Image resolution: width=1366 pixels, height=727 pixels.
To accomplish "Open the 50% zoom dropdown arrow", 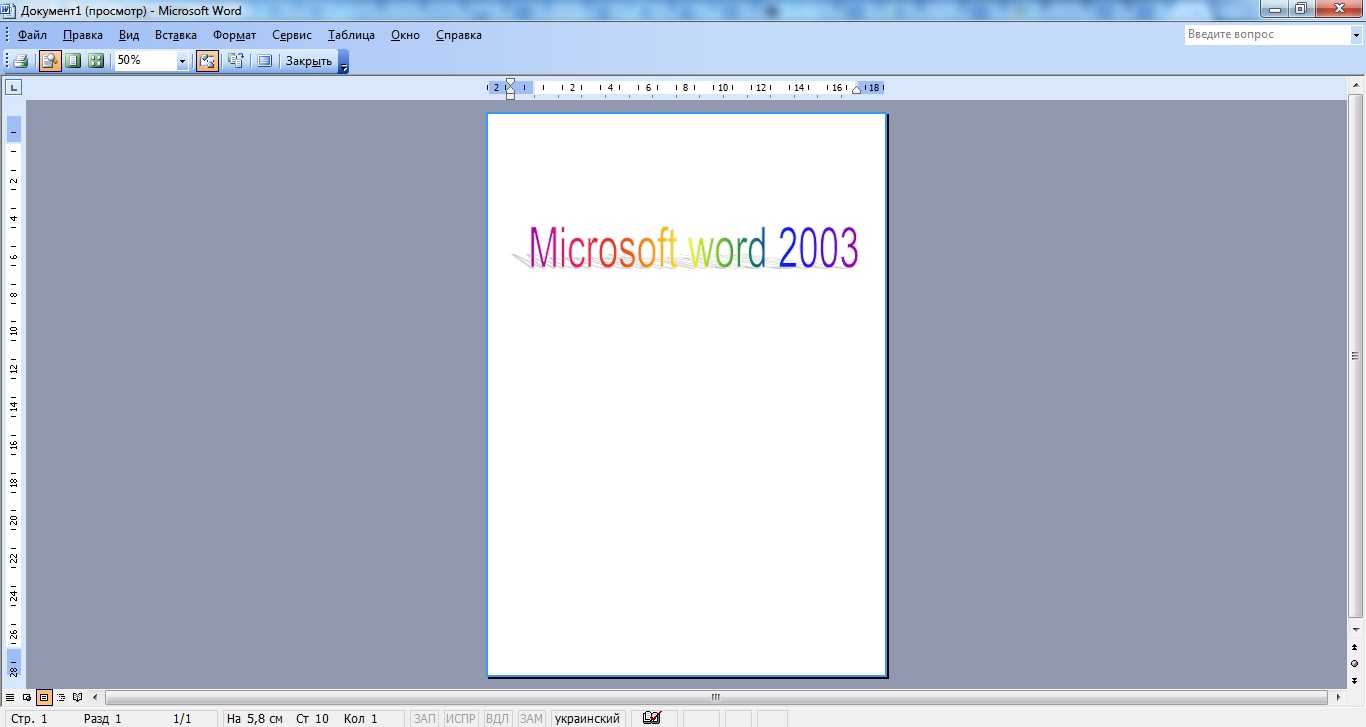I will (182, 61).
